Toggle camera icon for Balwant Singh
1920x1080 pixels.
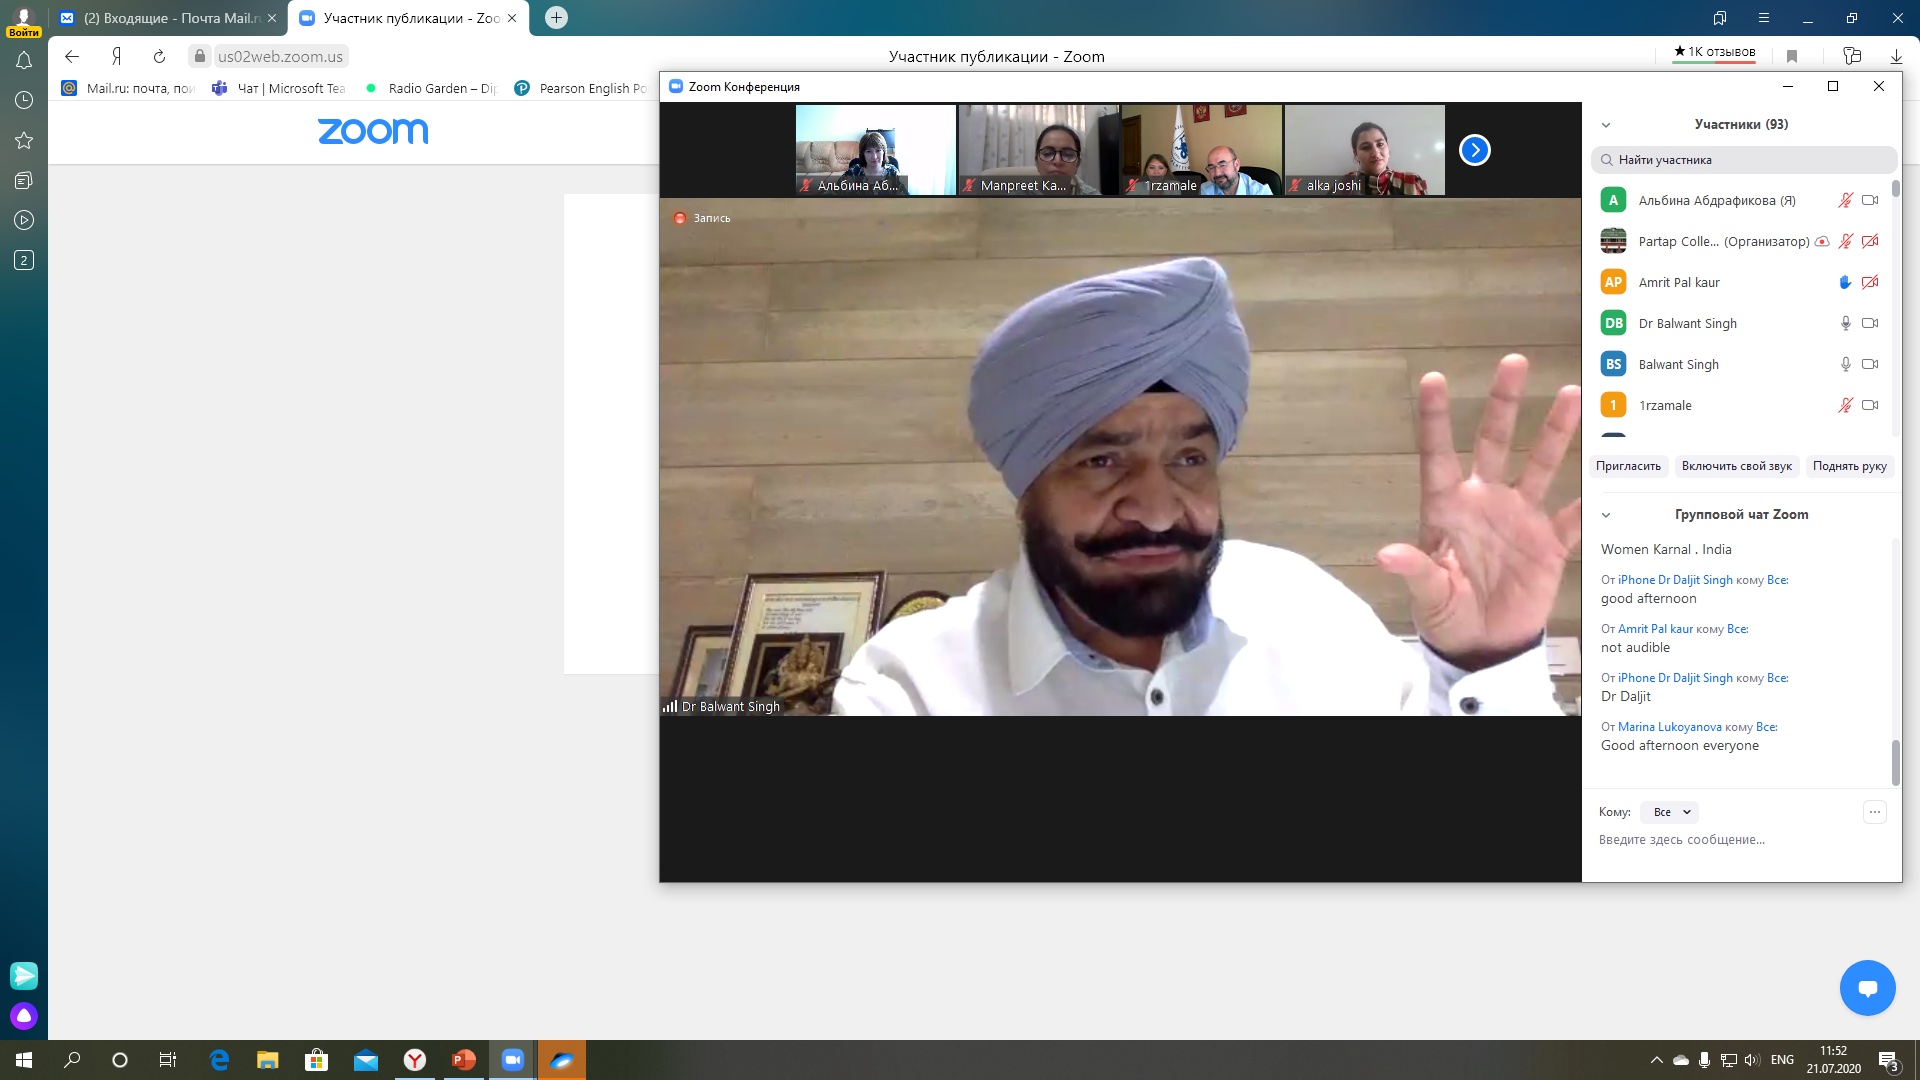pyautogui.click(x=1870, y=364)
